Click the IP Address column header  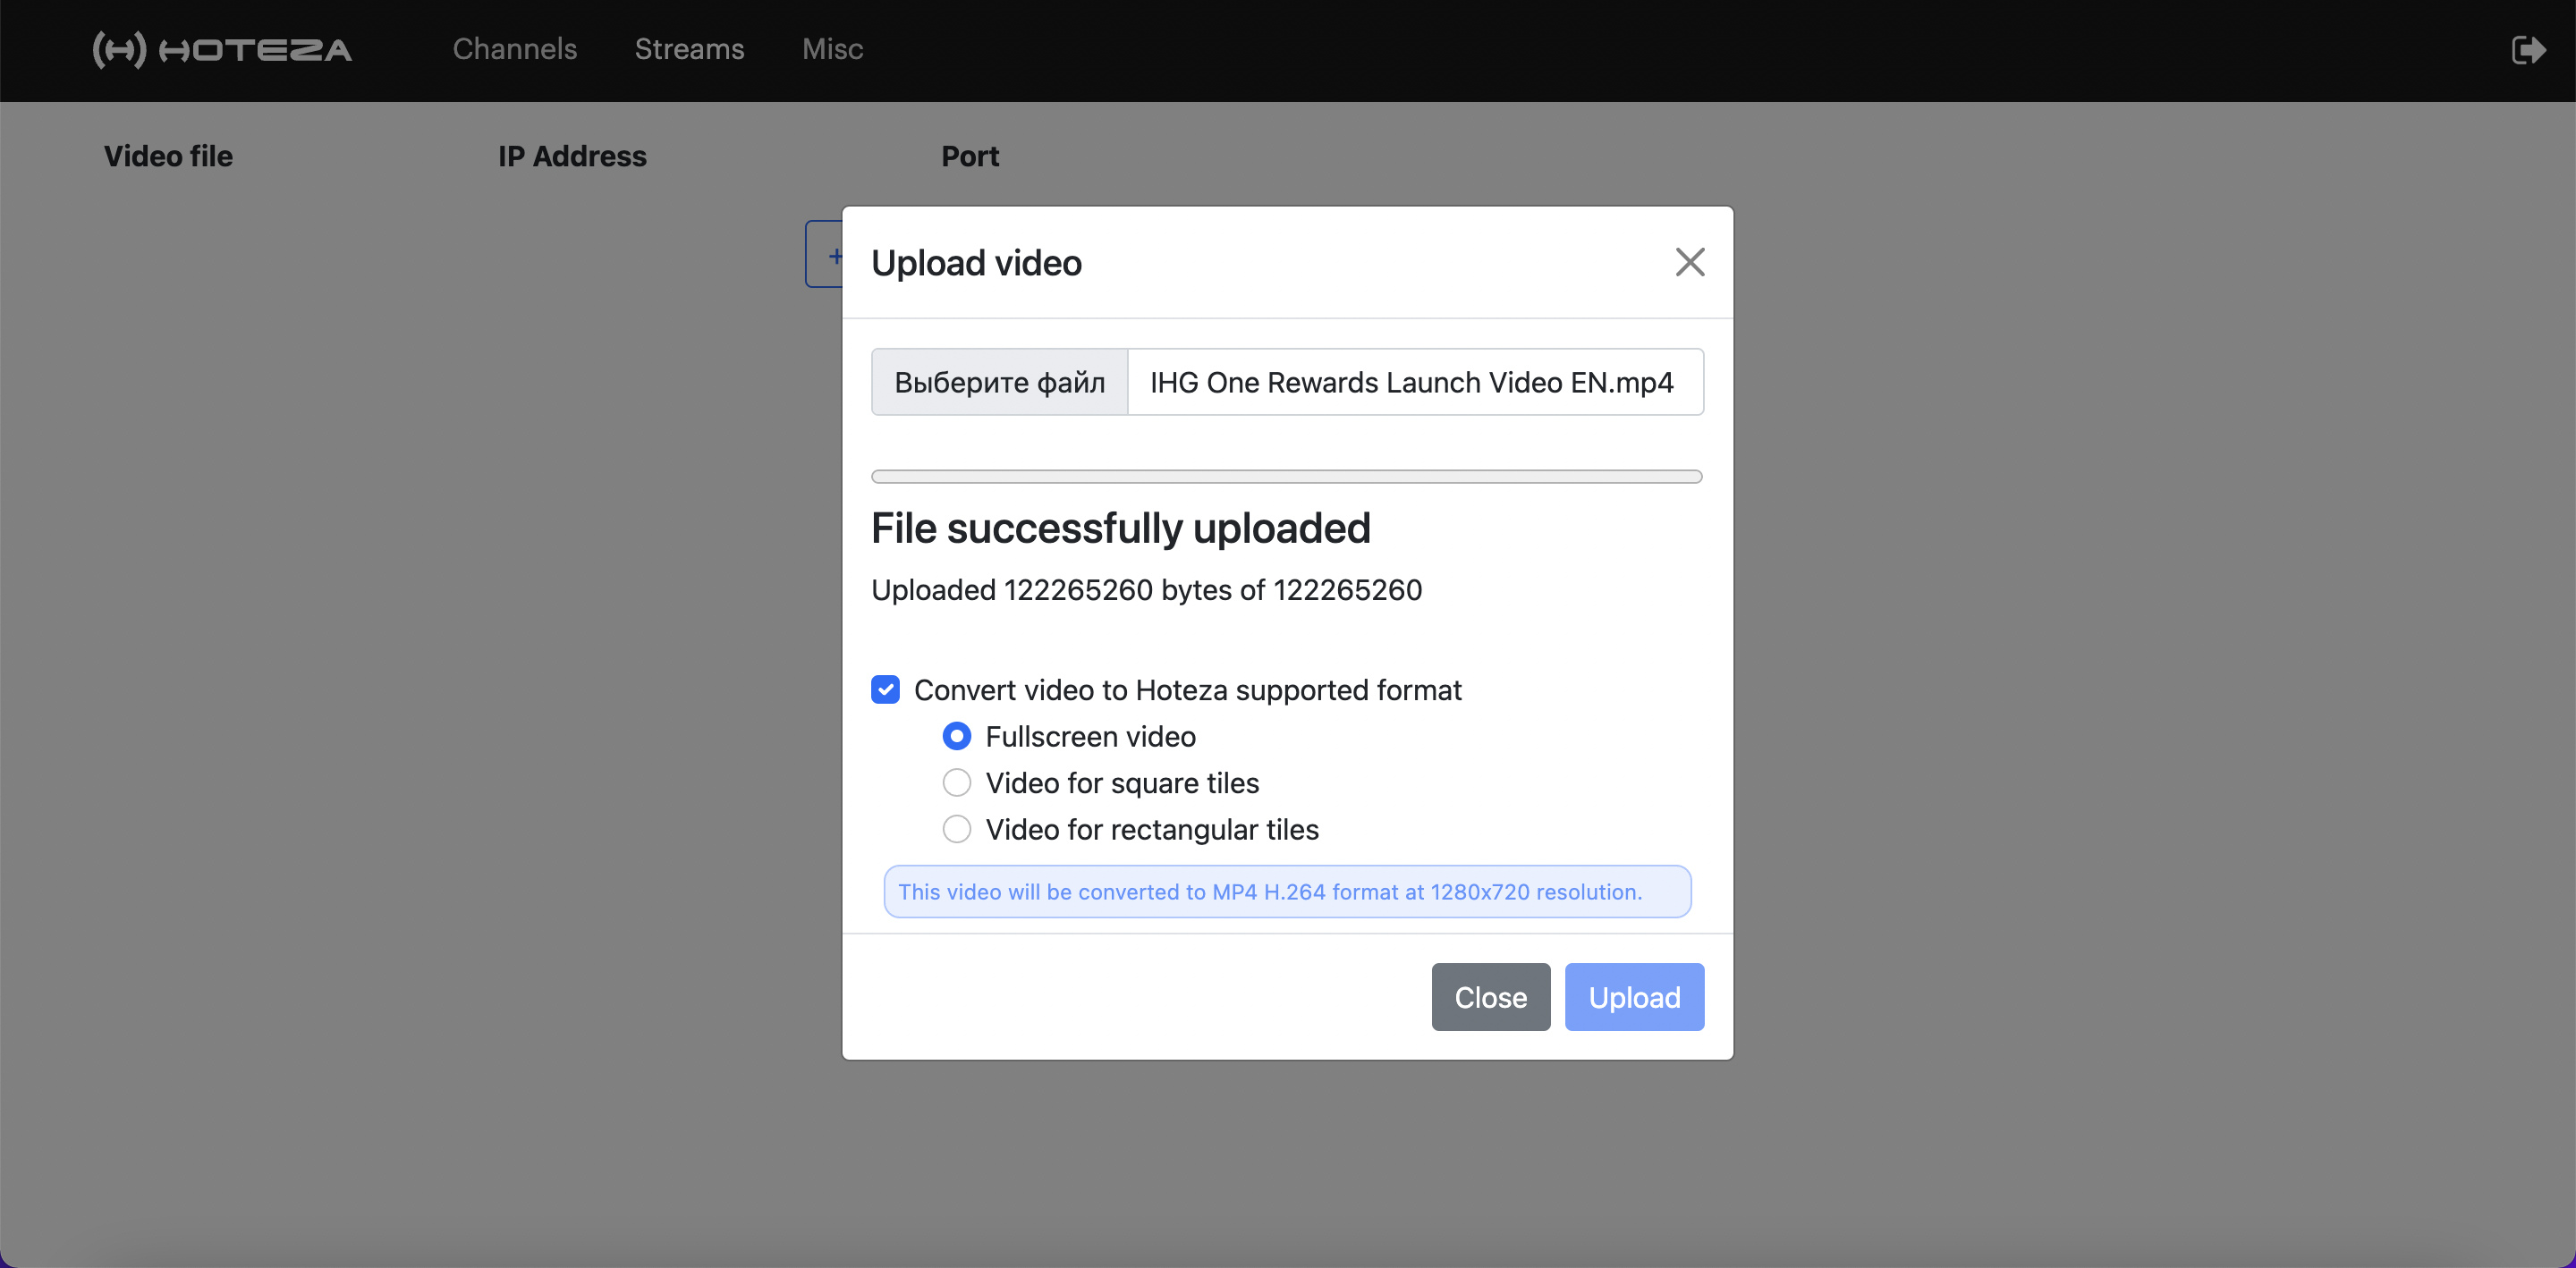[x=572, y=156]
